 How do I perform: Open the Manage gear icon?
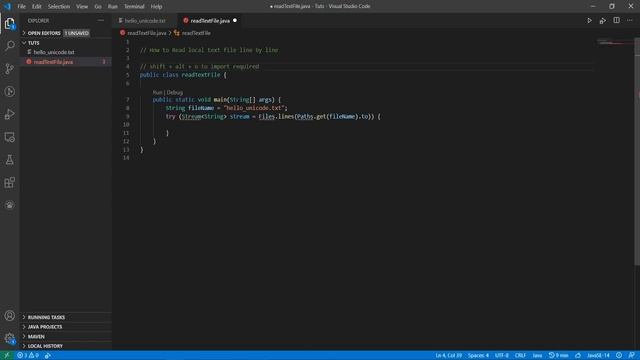click(x=9, y=338)
